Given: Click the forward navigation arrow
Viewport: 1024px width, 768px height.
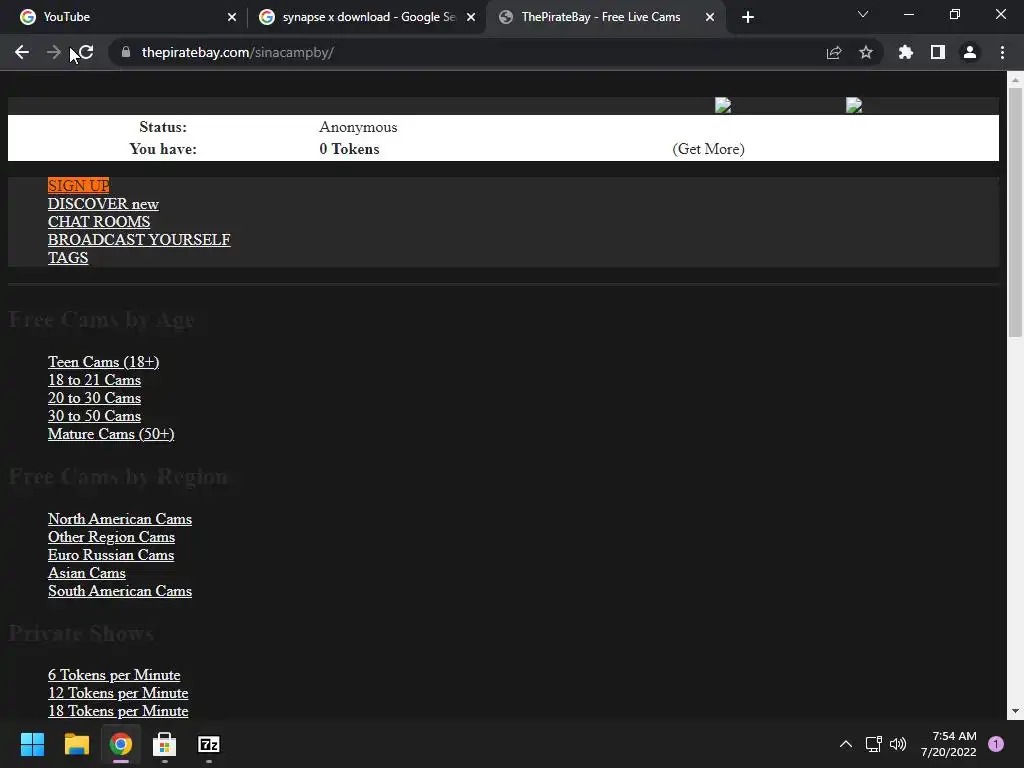Looking at the screenshot, I should tap(54, 52).
